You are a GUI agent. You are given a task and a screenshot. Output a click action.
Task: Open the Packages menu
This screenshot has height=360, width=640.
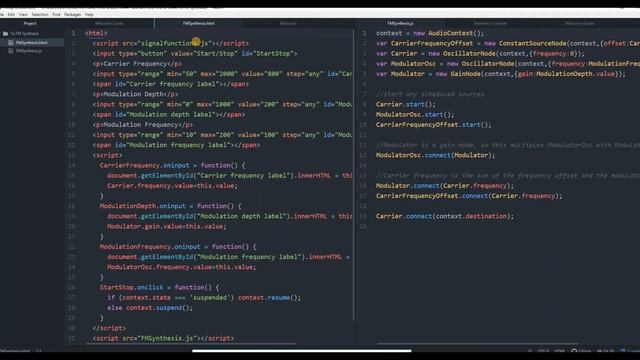click(73, 14)
